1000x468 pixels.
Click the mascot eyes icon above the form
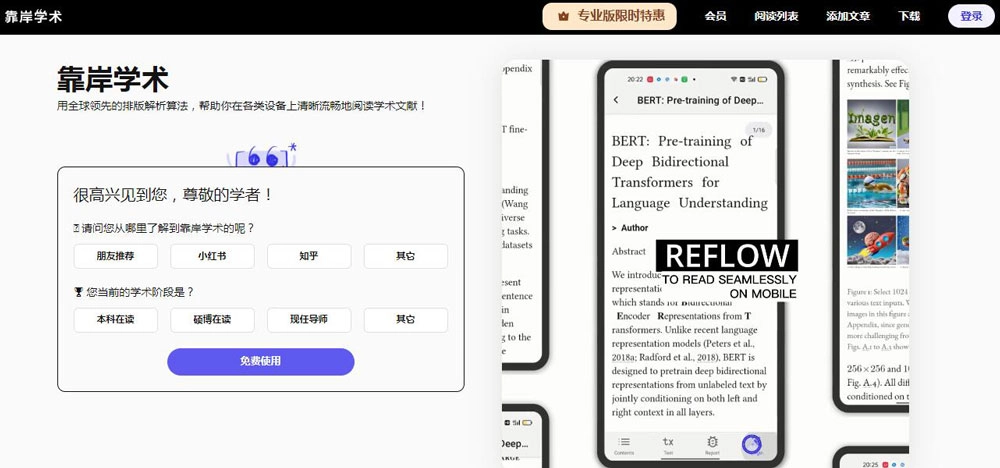pyautogui.click(x=263, y=155)
